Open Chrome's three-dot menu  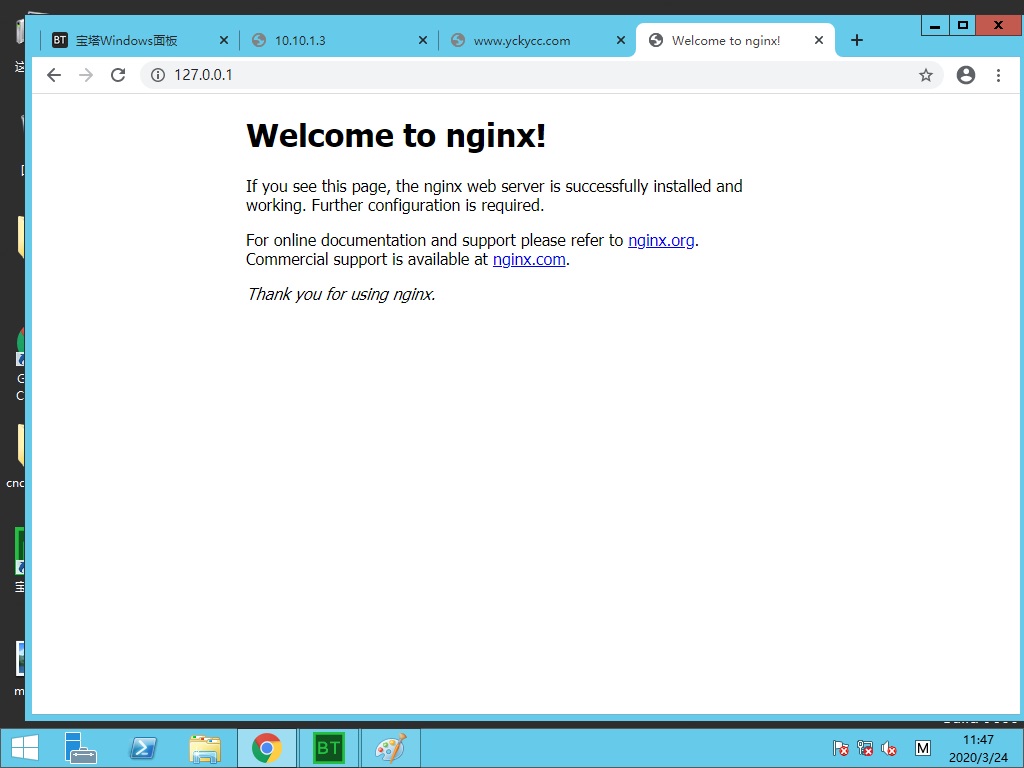(998, 75)
